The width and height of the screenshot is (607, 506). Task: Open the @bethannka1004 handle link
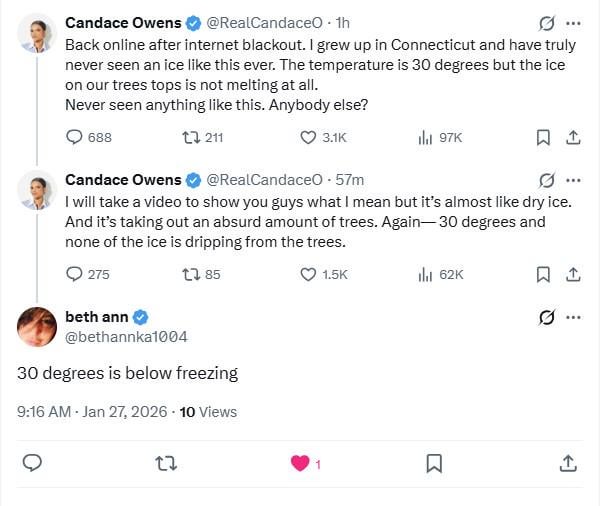pyautogui.click(x=126, y=337)
